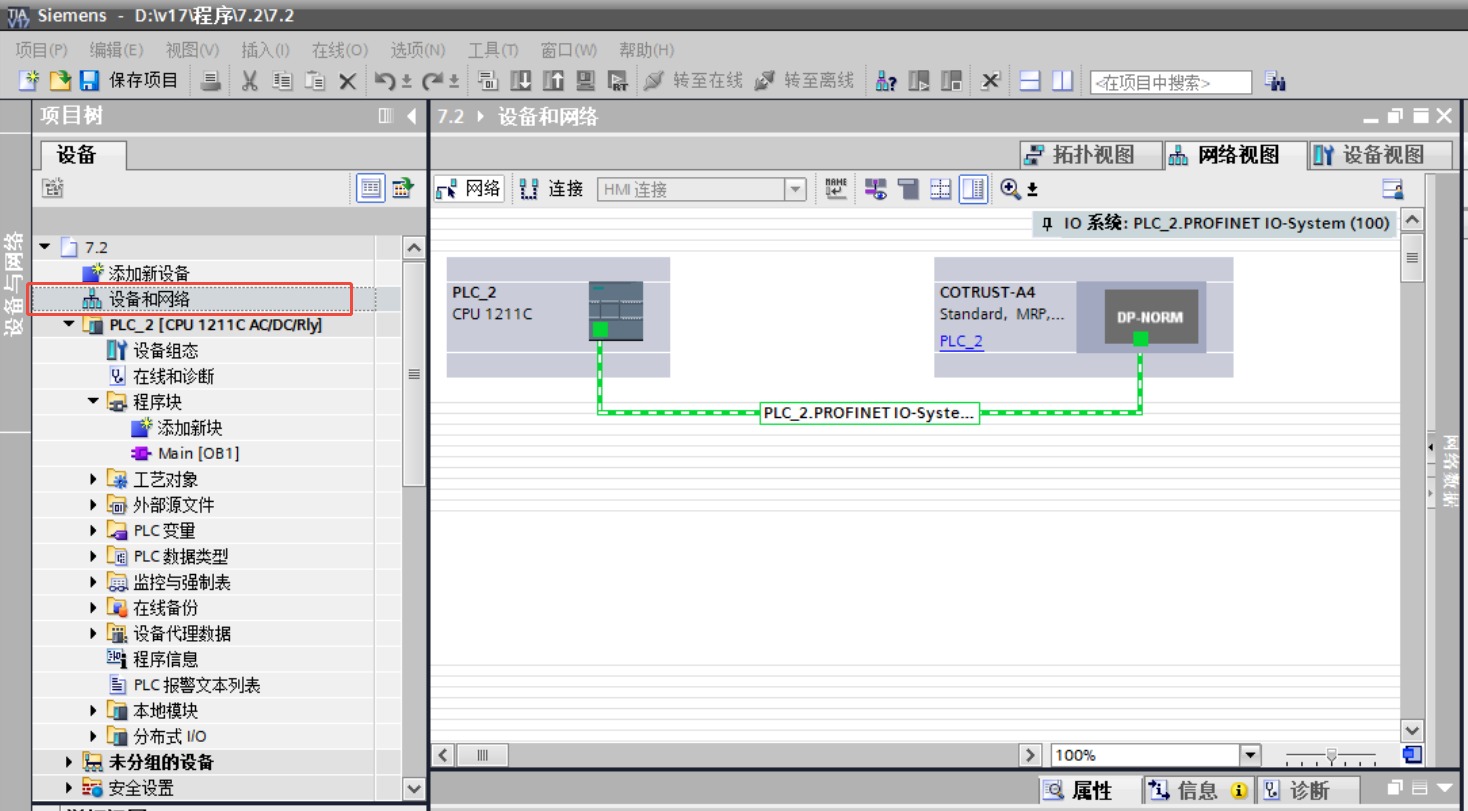Click the magnifier zoom selection icon
1468x811 pixels.
[1011, 188]
